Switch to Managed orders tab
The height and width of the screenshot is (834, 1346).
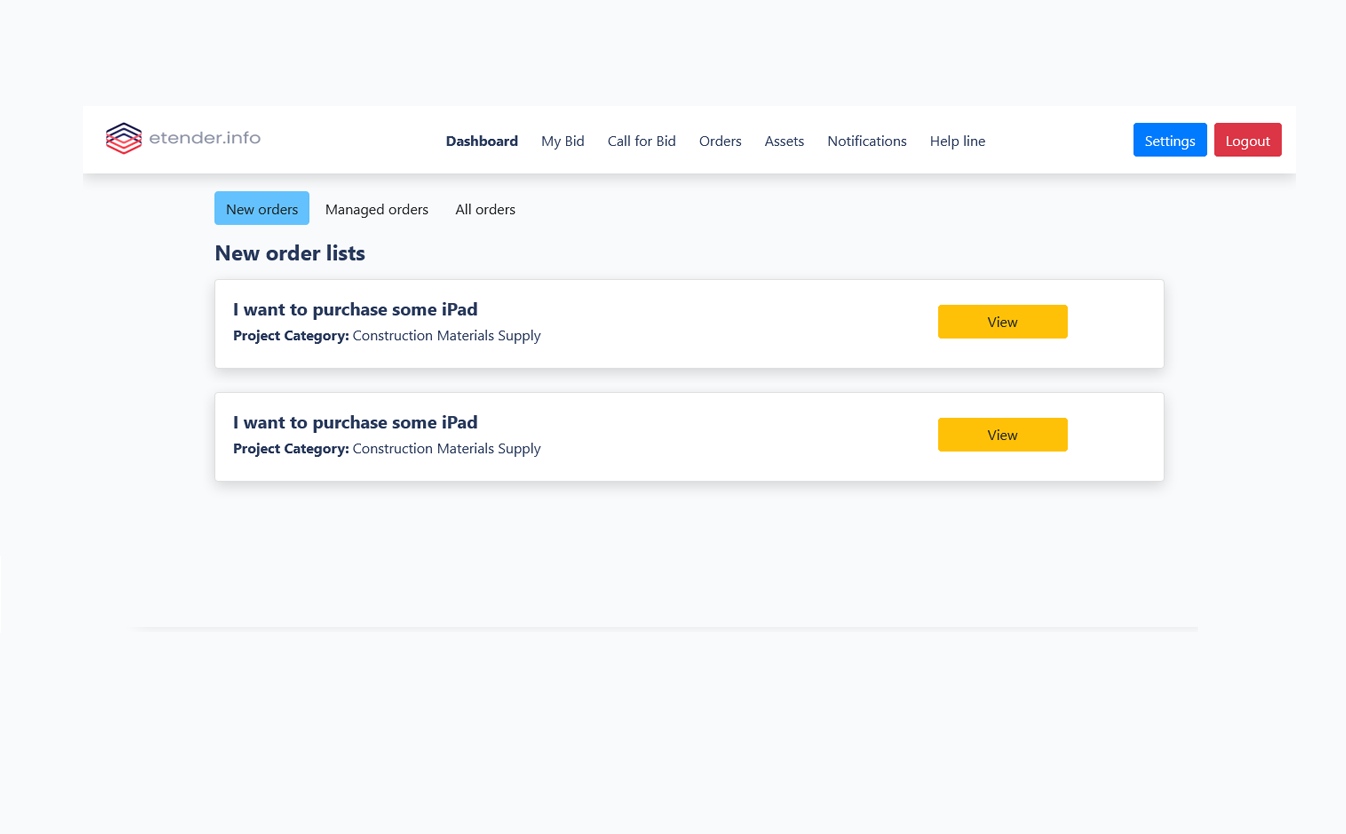coord(377,209)
